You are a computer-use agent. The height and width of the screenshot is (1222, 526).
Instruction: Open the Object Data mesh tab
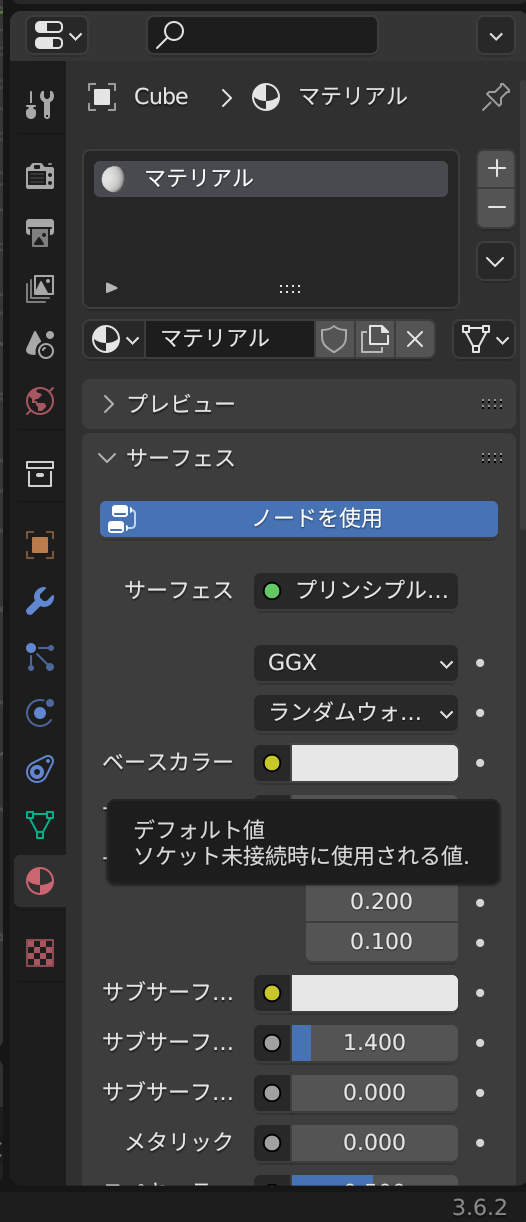click(40, 825)
